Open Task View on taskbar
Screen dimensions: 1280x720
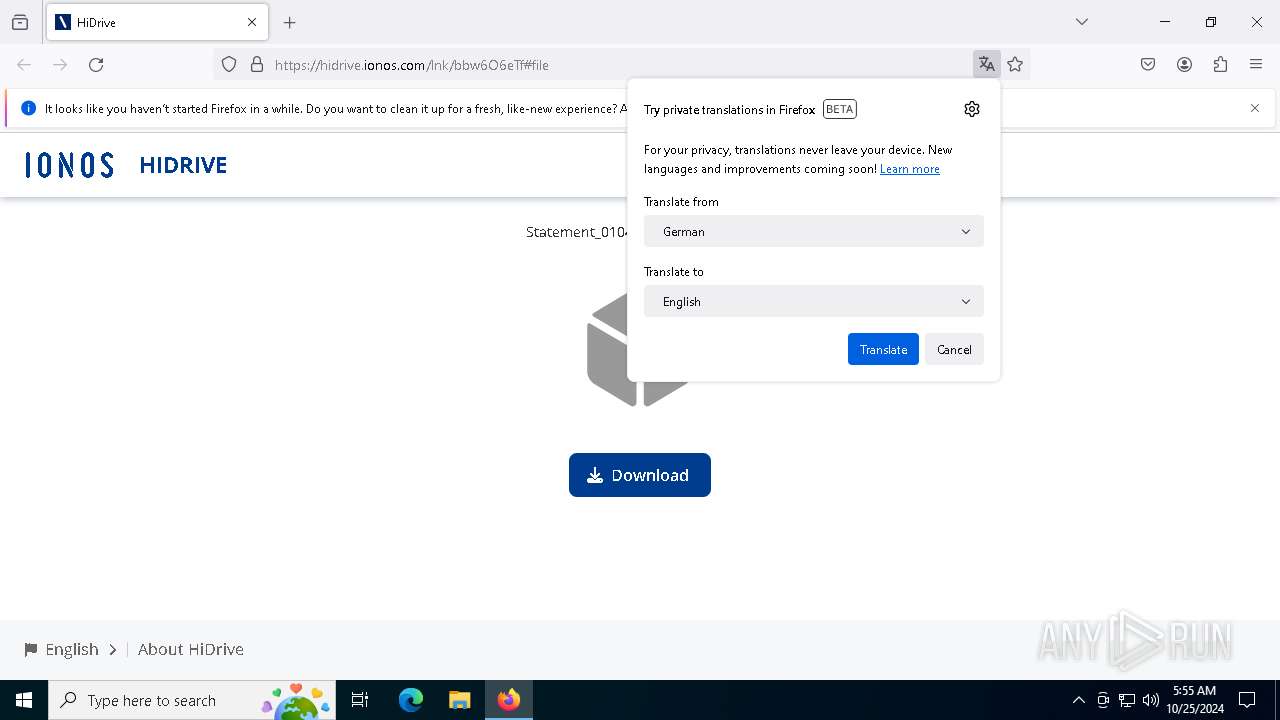point(360,700)
